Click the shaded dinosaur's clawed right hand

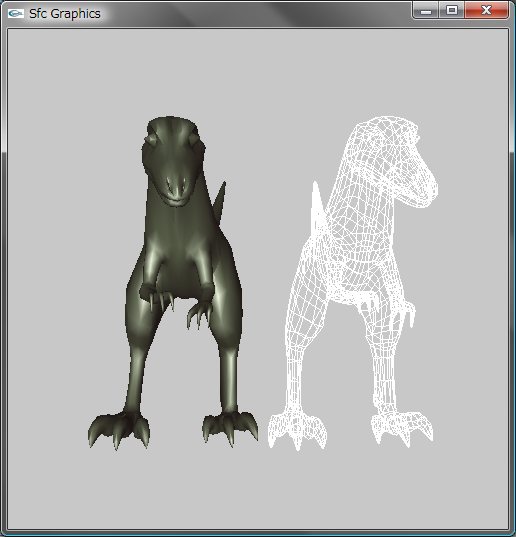[x=199, y=313]
